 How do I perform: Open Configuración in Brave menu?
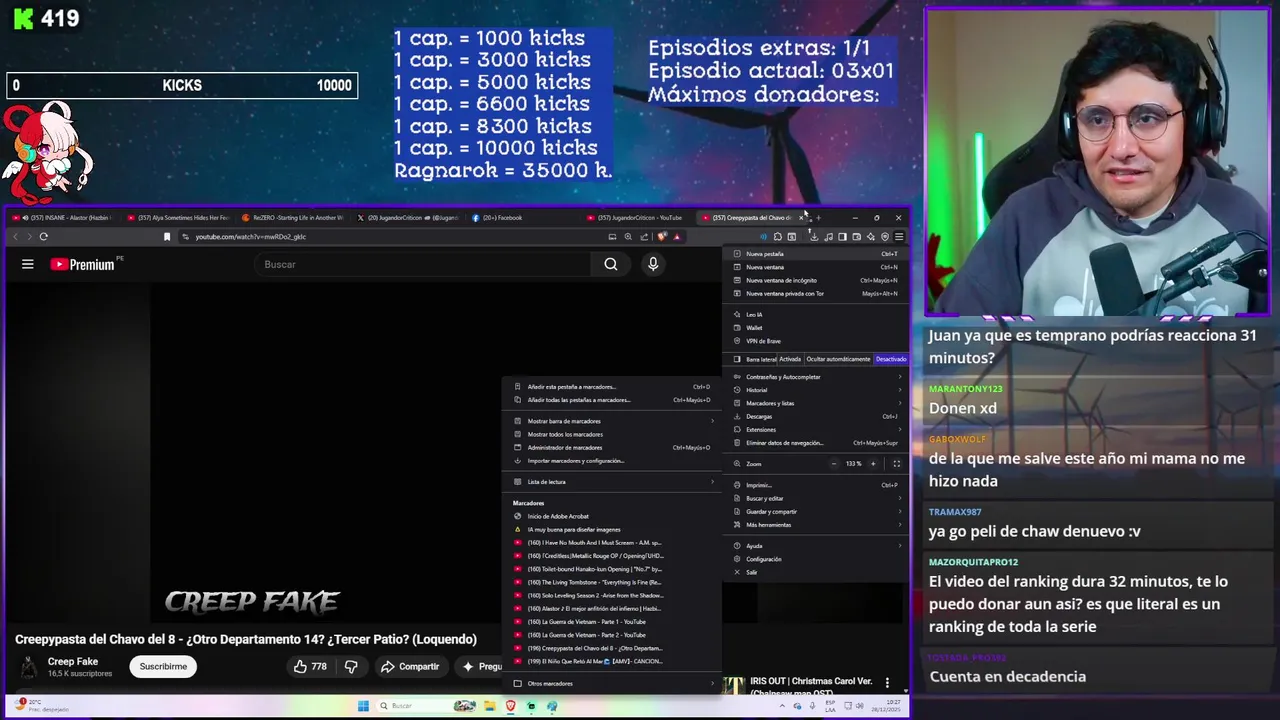pyautogui.click(x=817, y=559)
